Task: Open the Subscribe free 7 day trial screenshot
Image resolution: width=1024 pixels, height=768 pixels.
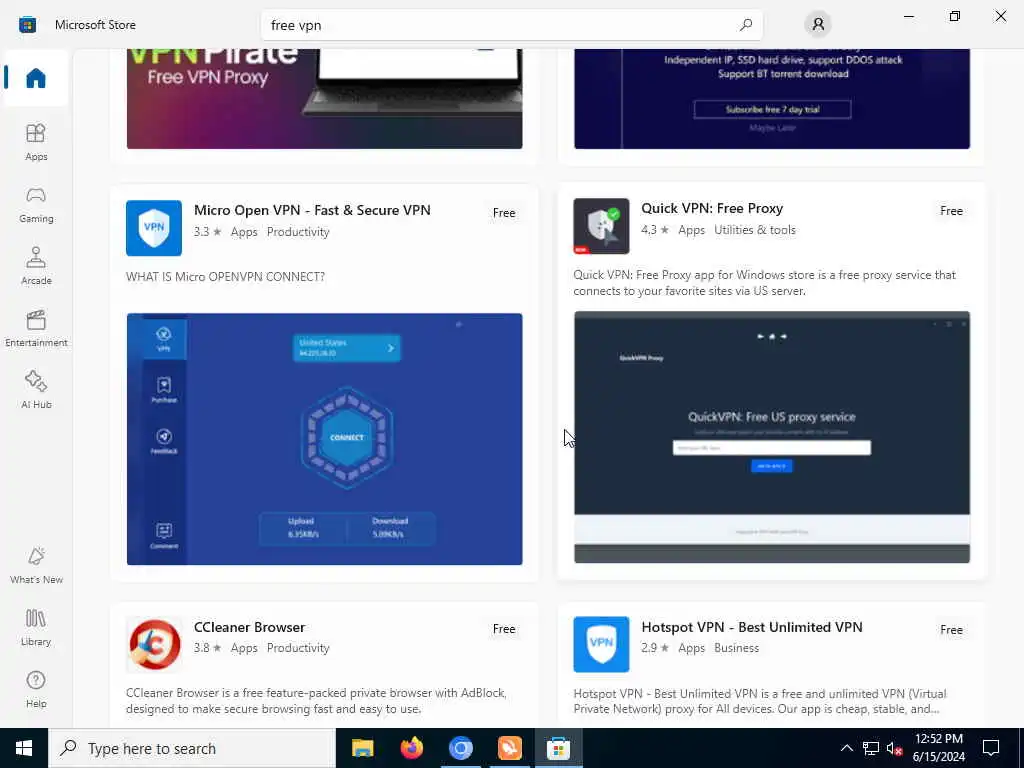Action: click(x=772, y=99)
